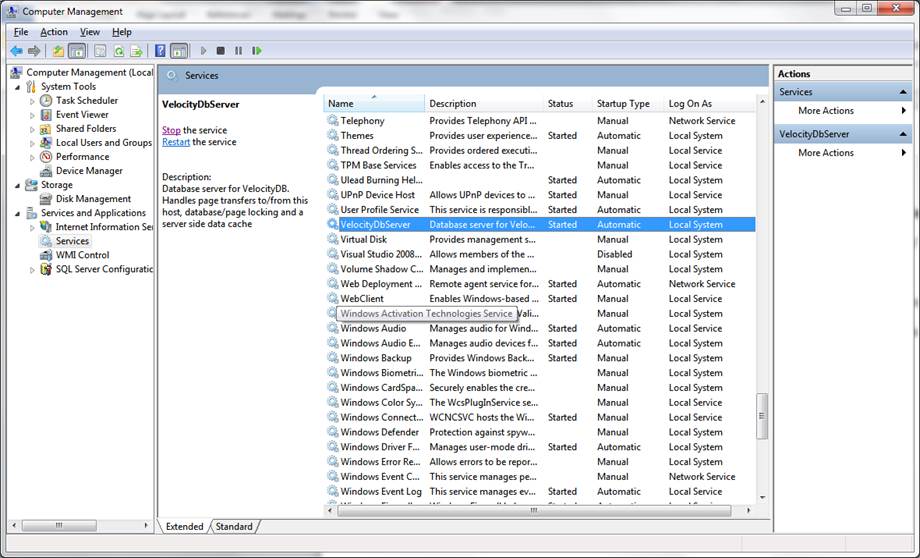Image resolution: width=920 pixels, height=558 pixels.
Task: Click the Refresh toolbar icon
Action: click(119, 51)
